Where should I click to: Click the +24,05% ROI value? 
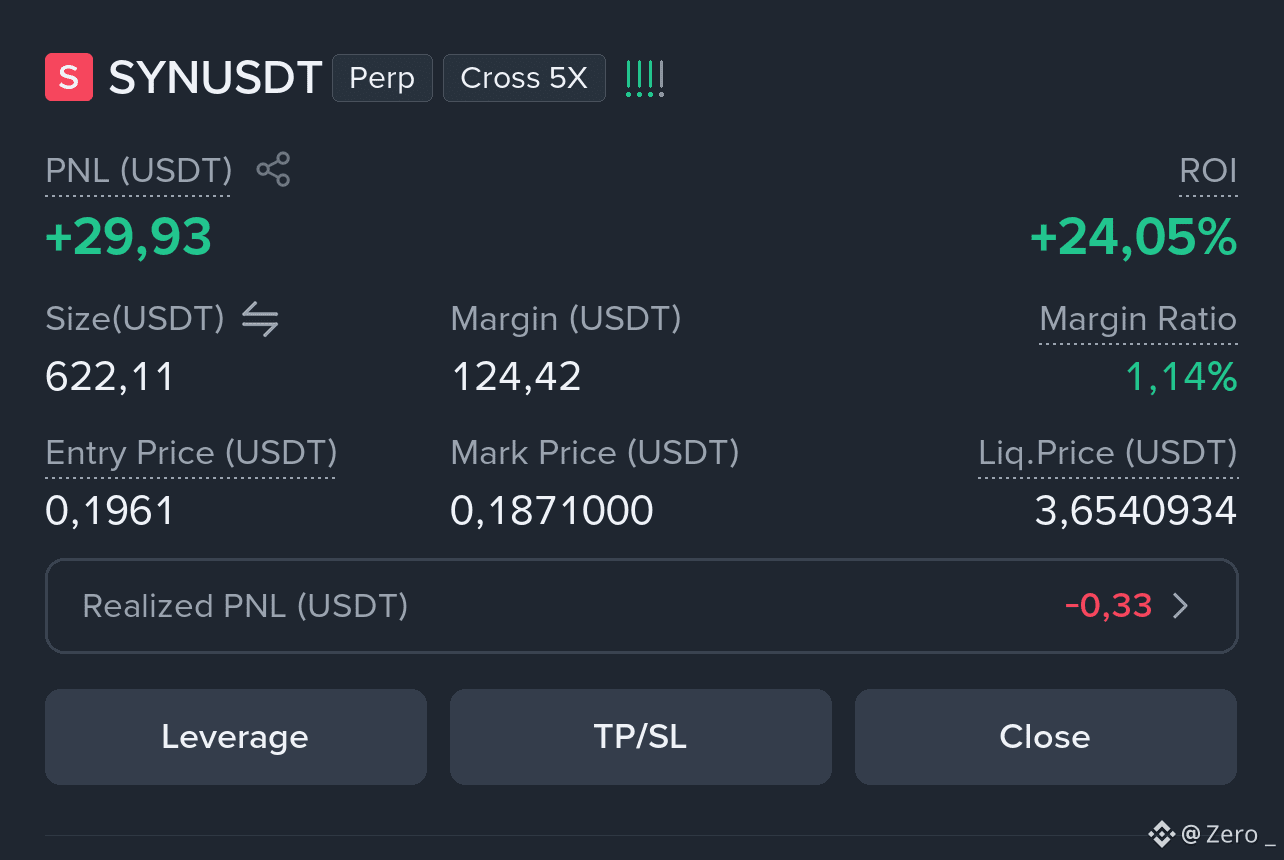click(1134, 238)
